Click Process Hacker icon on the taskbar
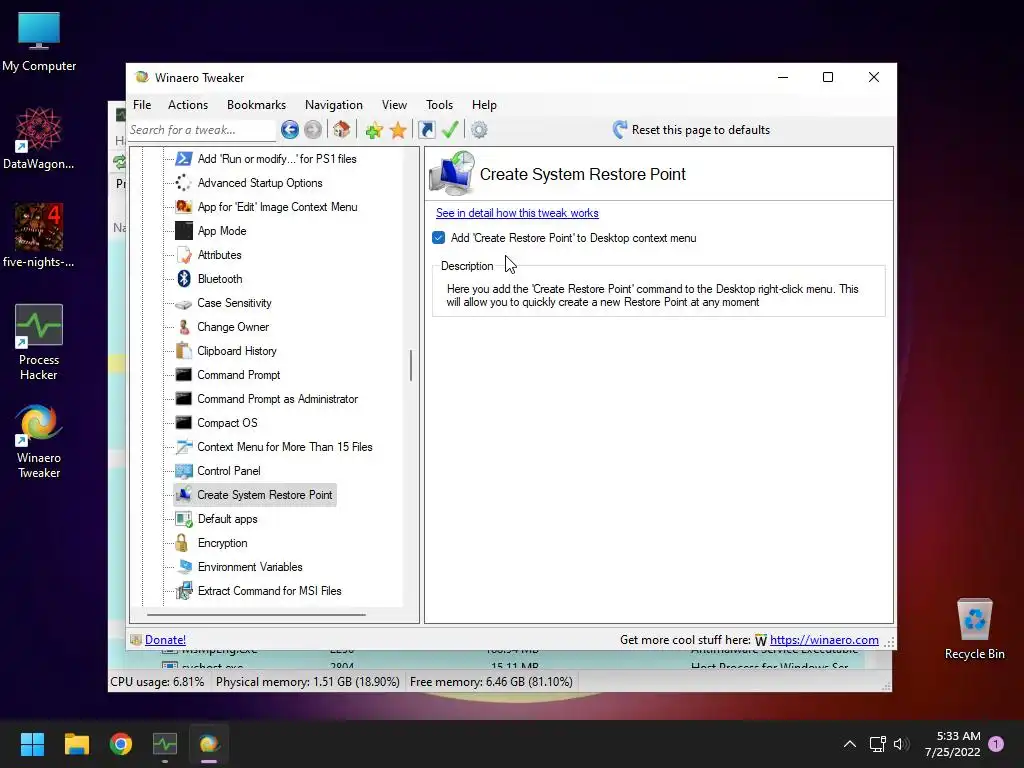The image size is (1024, 768). (x=165, y=744)
